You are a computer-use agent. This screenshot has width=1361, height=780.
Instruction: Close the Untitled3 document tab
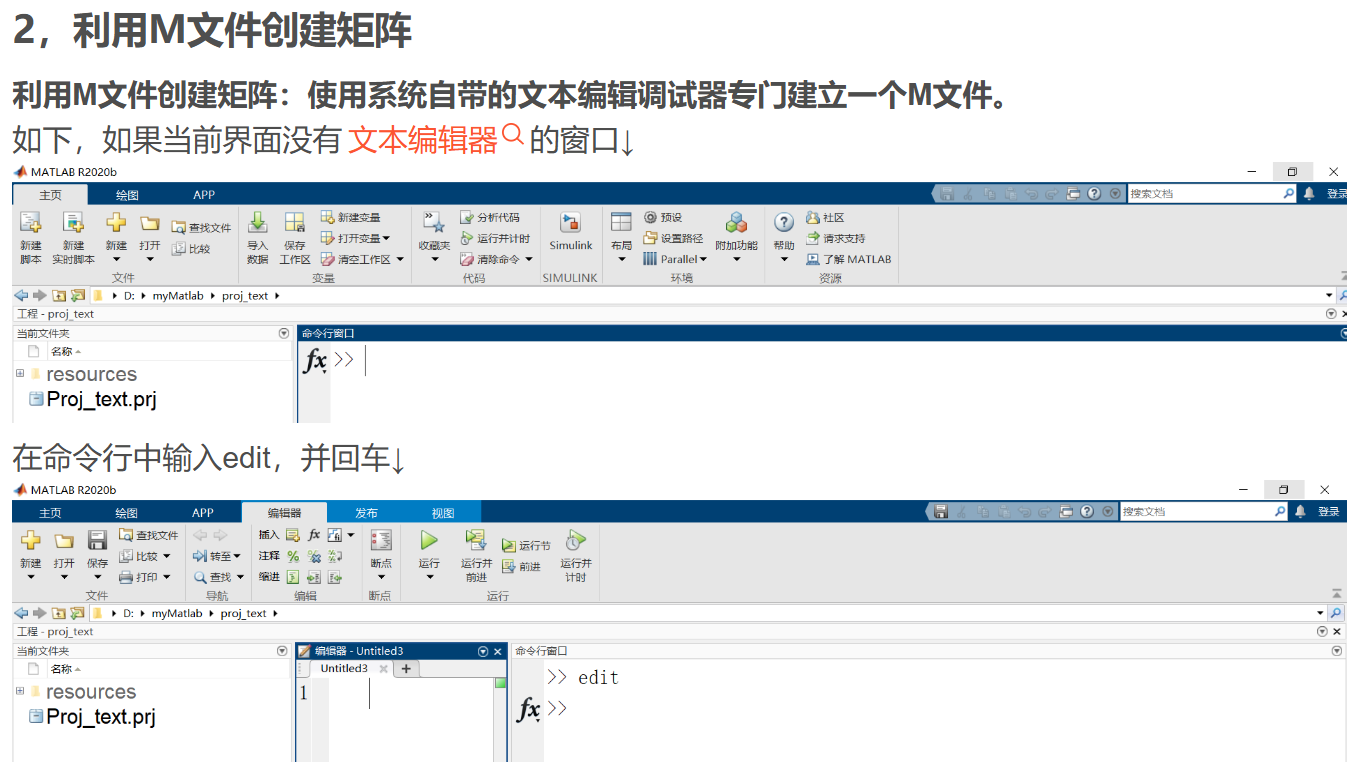point(384,669)
